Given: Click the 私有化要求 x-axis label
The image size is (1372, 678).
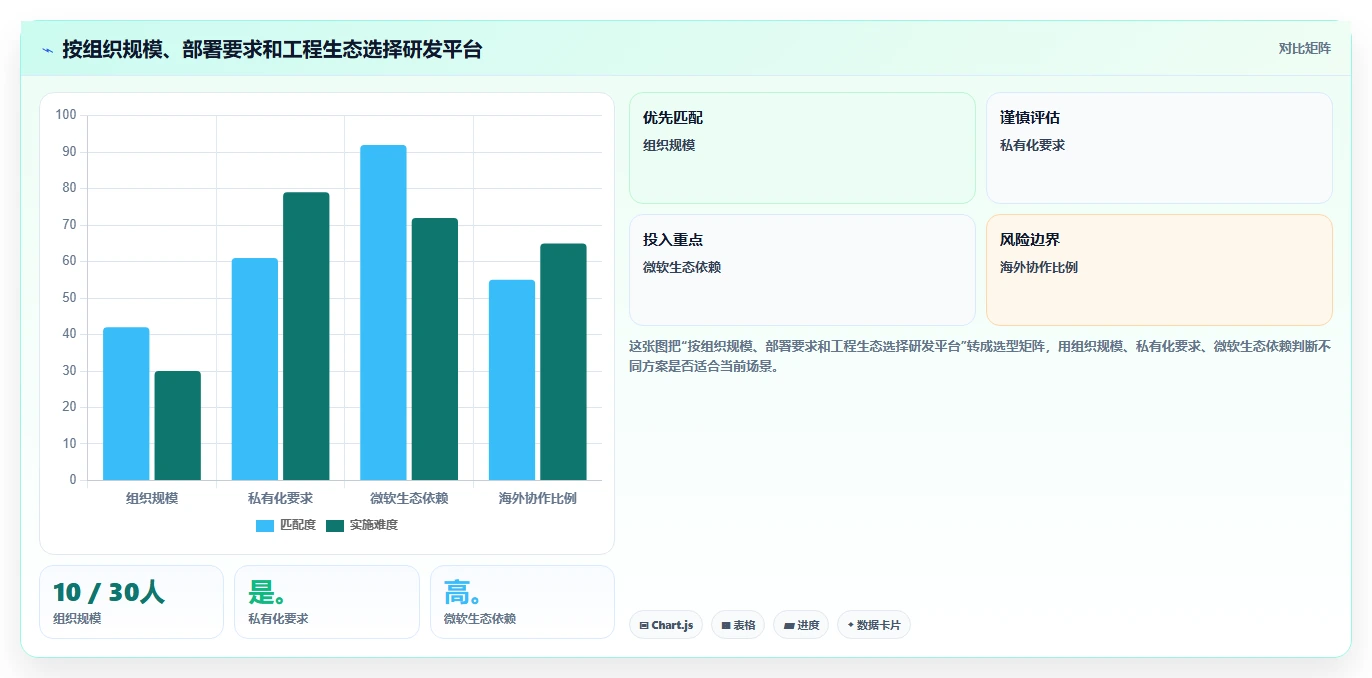Looking at the screenshot, I should point(281,498).
